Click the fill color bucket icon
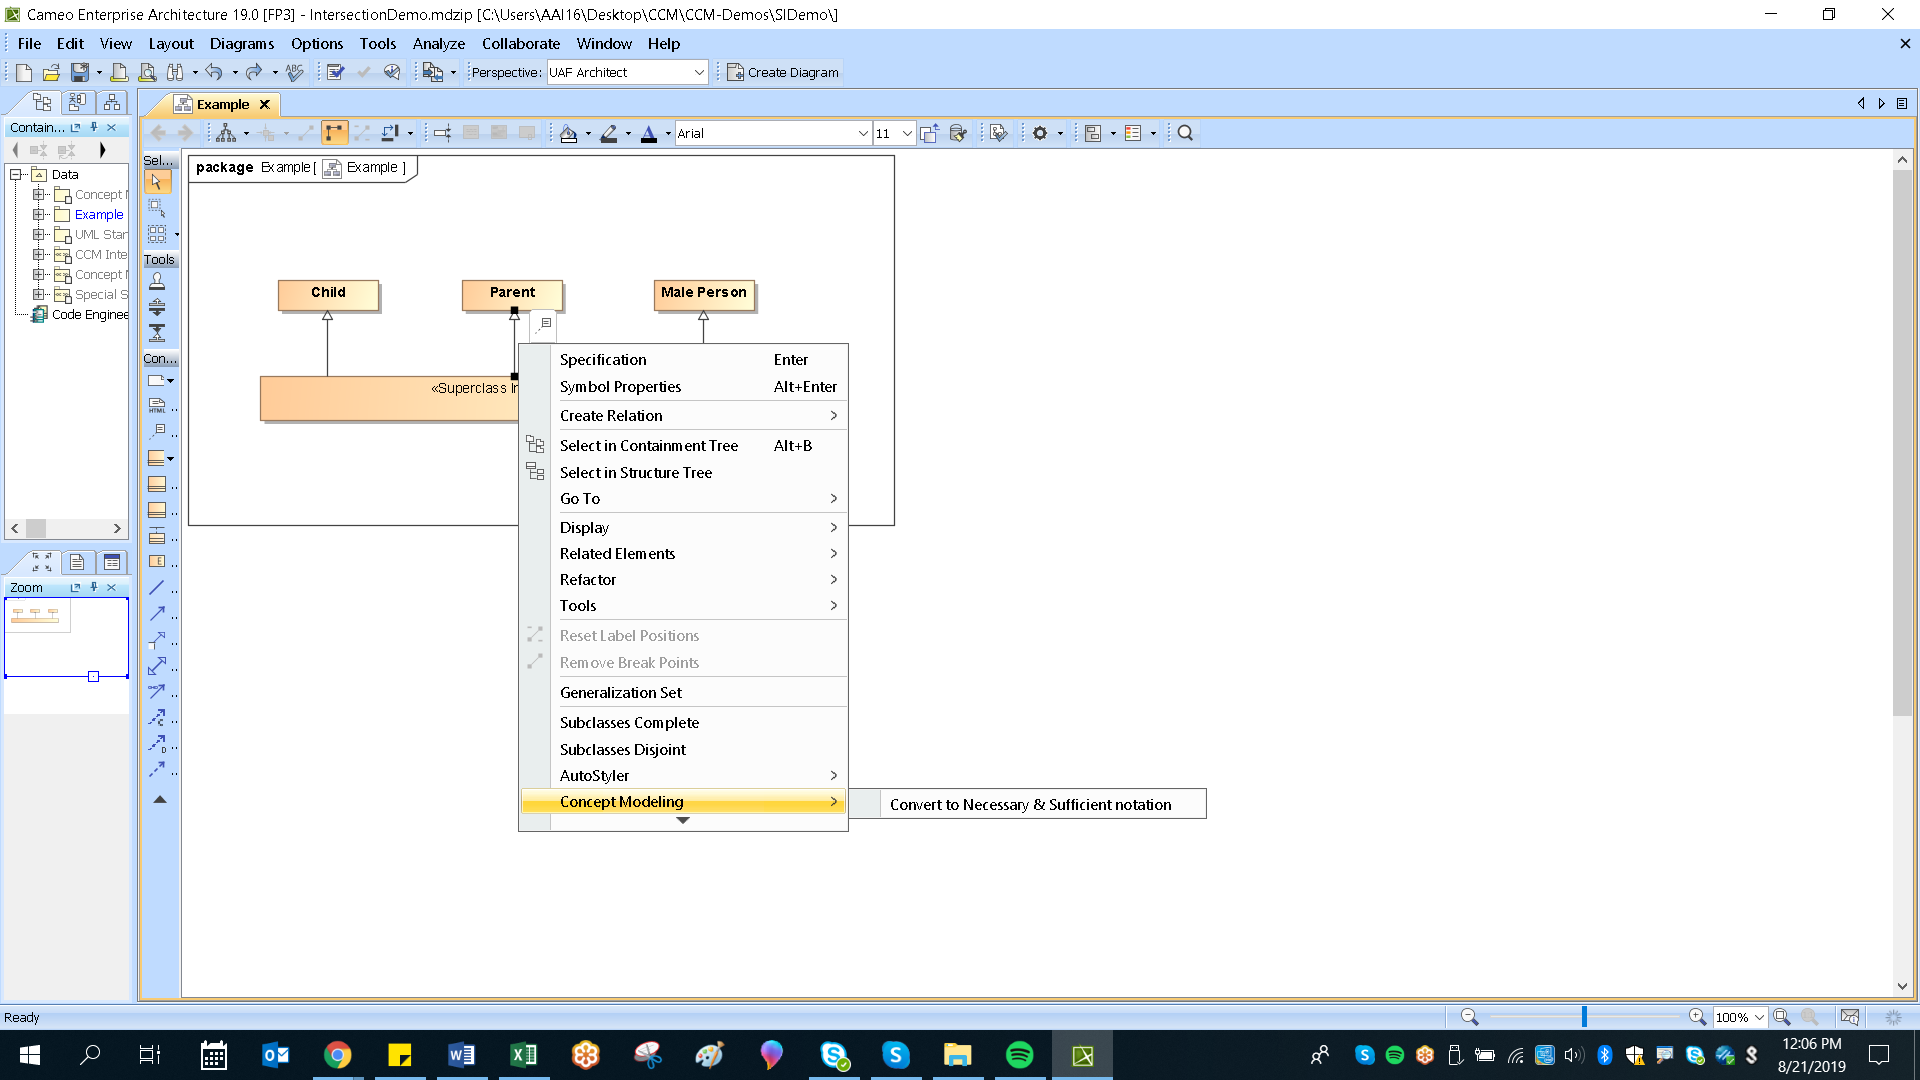This screenshot has width=1920, height=1080. 568,133
